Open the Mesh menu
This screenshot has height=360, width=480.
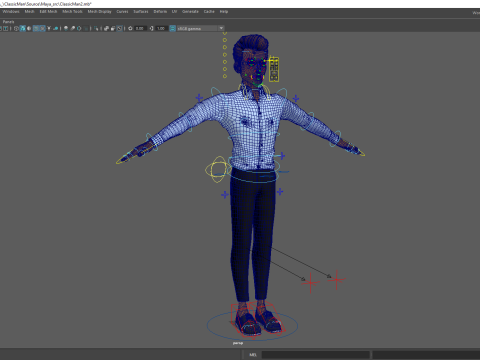[x=29, y=11]
